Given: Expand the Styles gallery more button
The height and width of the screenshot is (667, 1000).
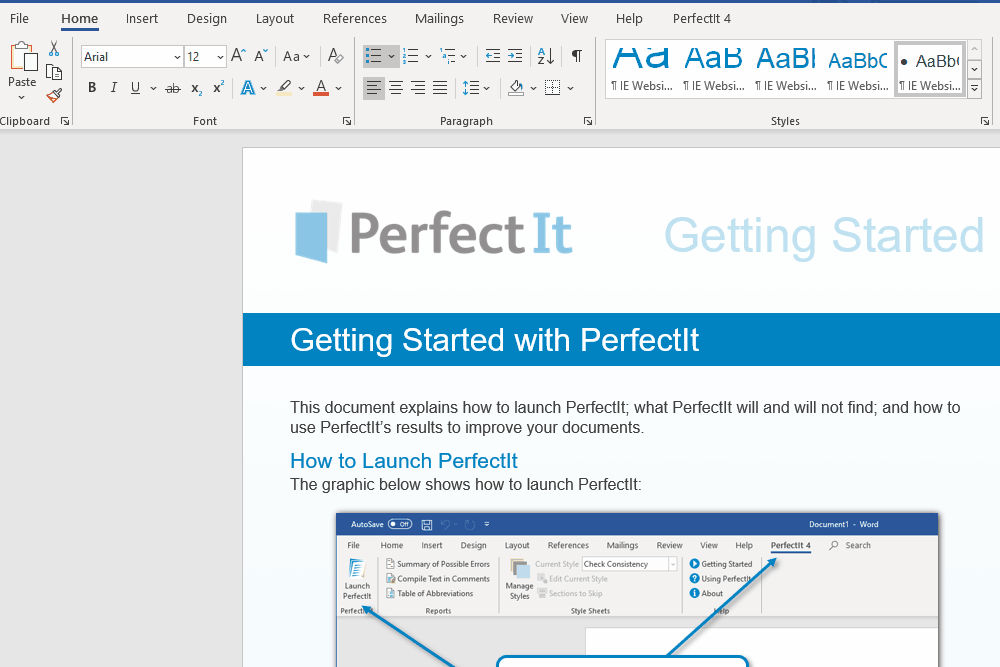Looking at the screenshot, I should pyautogui.click(x=974, y=89).
